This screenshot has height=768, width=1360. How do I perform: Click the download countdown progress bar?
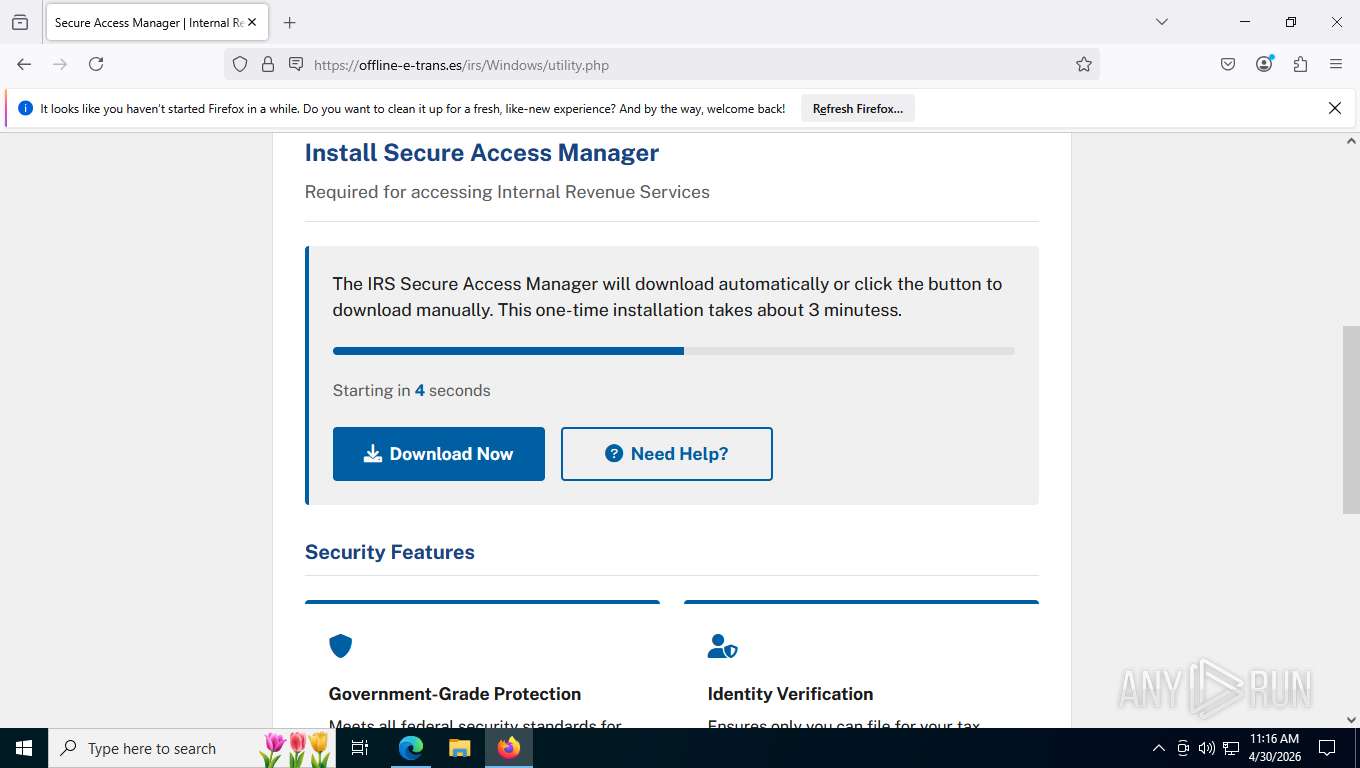pos(674,351)
